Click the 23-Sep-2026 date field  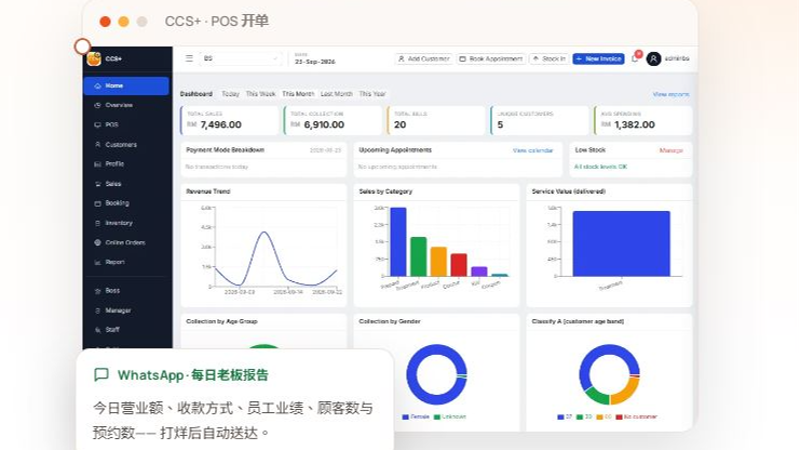(315, 61)
